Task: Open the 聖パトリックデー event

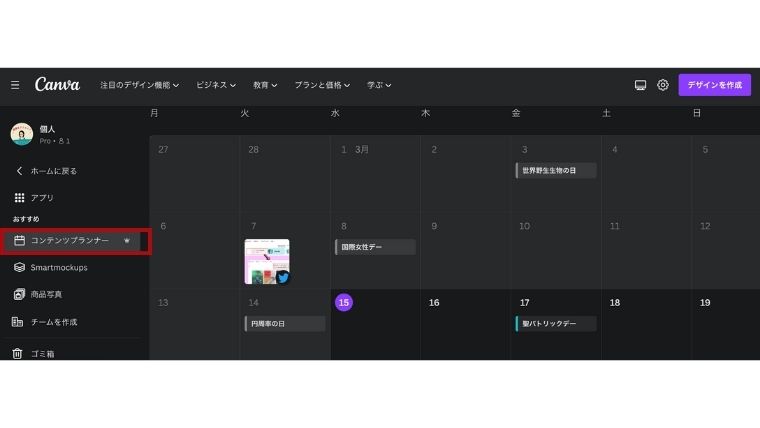Action: (x=556, y=324)
